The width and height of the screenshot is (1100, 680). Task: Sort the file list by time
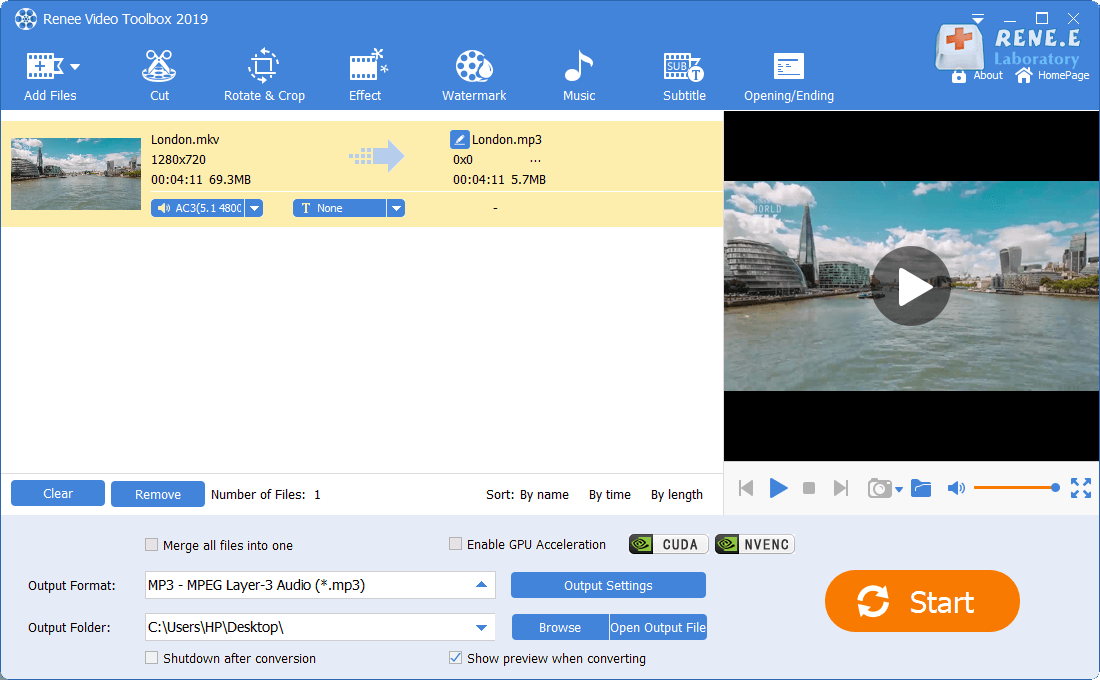[x=609, y=494]
